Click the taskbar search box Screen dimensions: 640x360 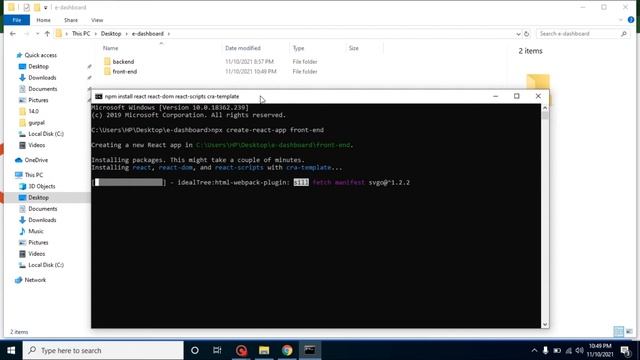[103, 350]
